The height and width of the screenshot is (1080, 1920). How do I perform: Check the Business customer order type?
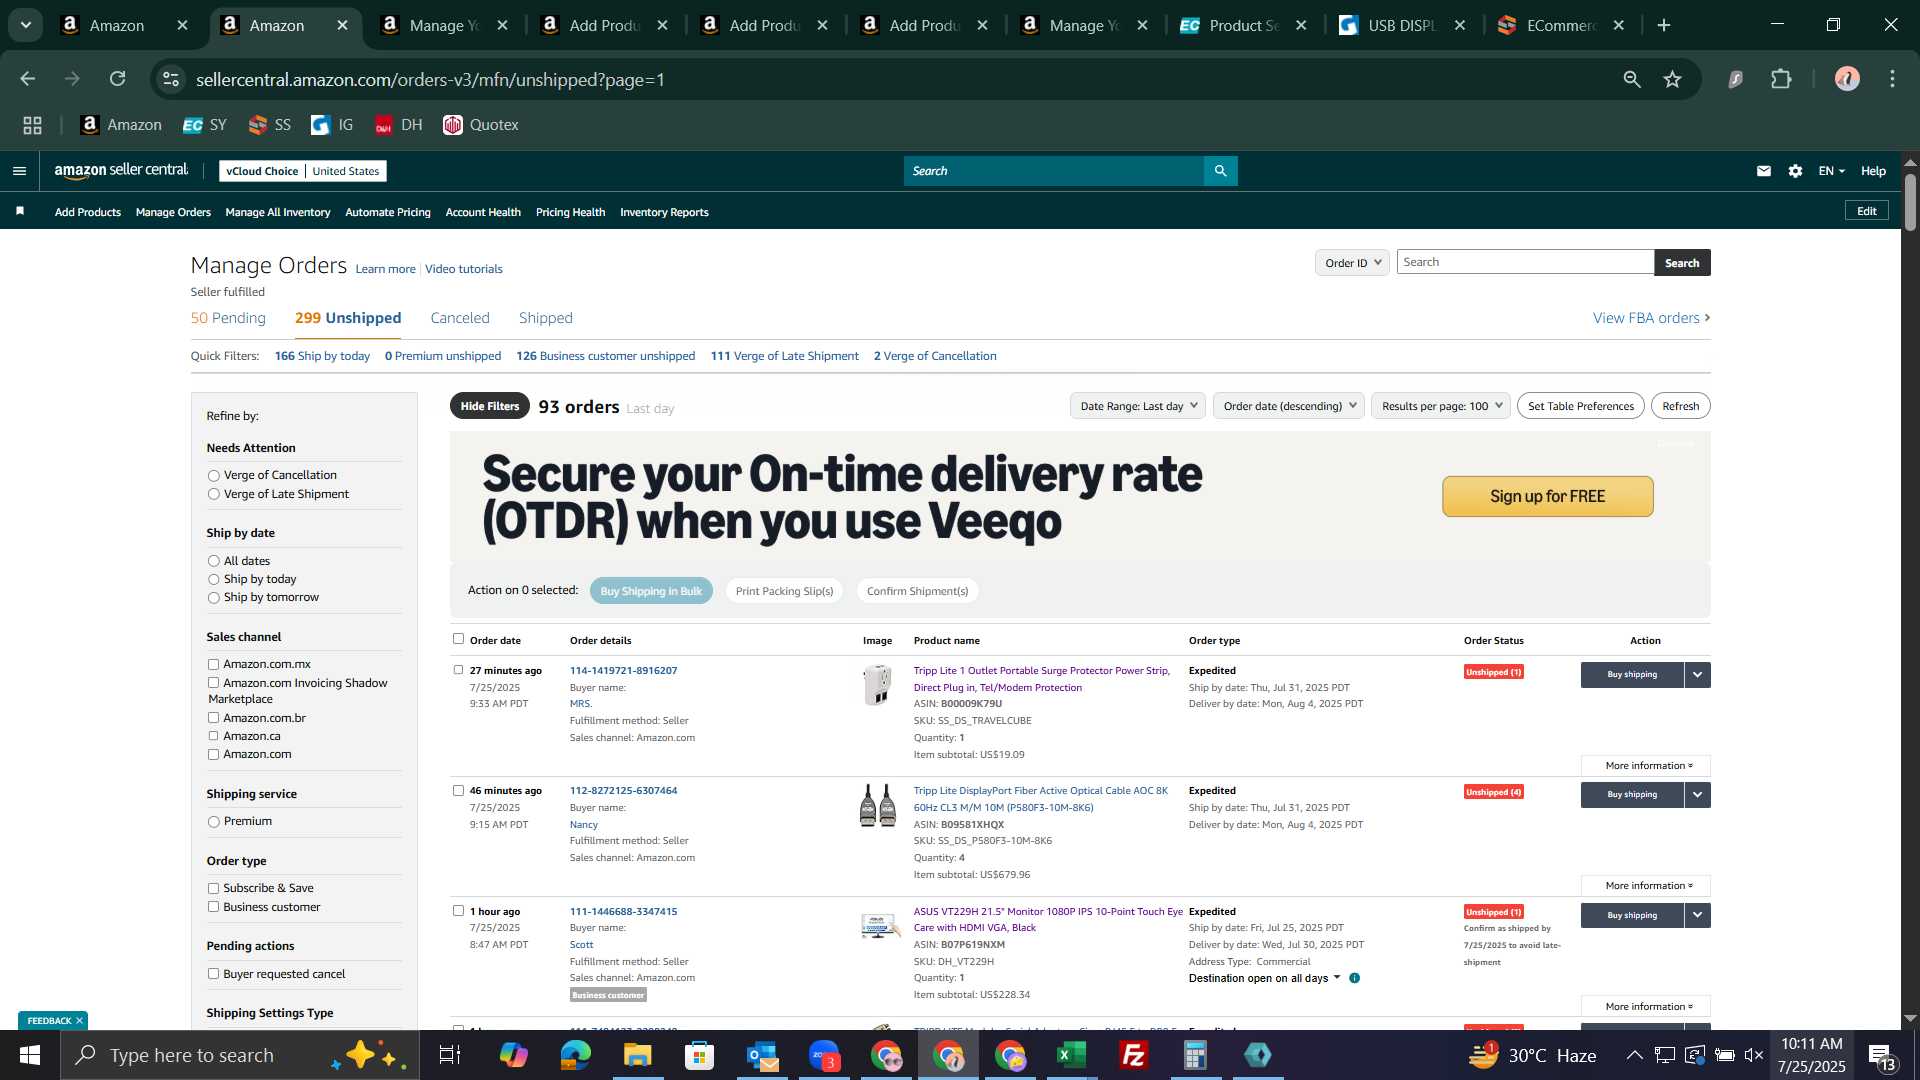(213, 907)
